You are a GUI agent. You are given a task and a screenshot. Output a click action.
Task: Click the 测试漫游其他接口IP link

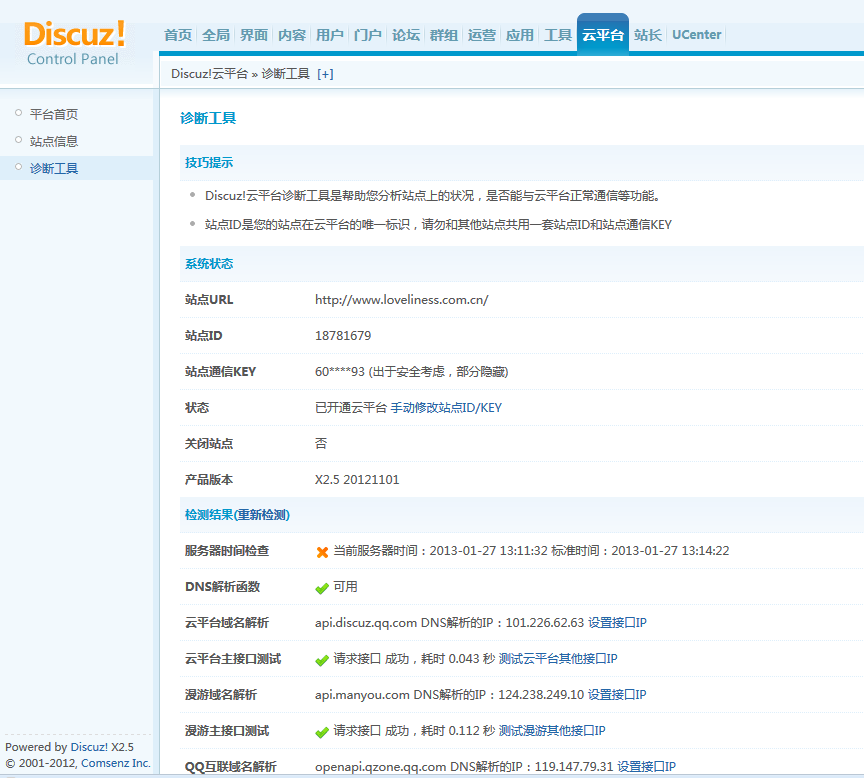[552, 731]
